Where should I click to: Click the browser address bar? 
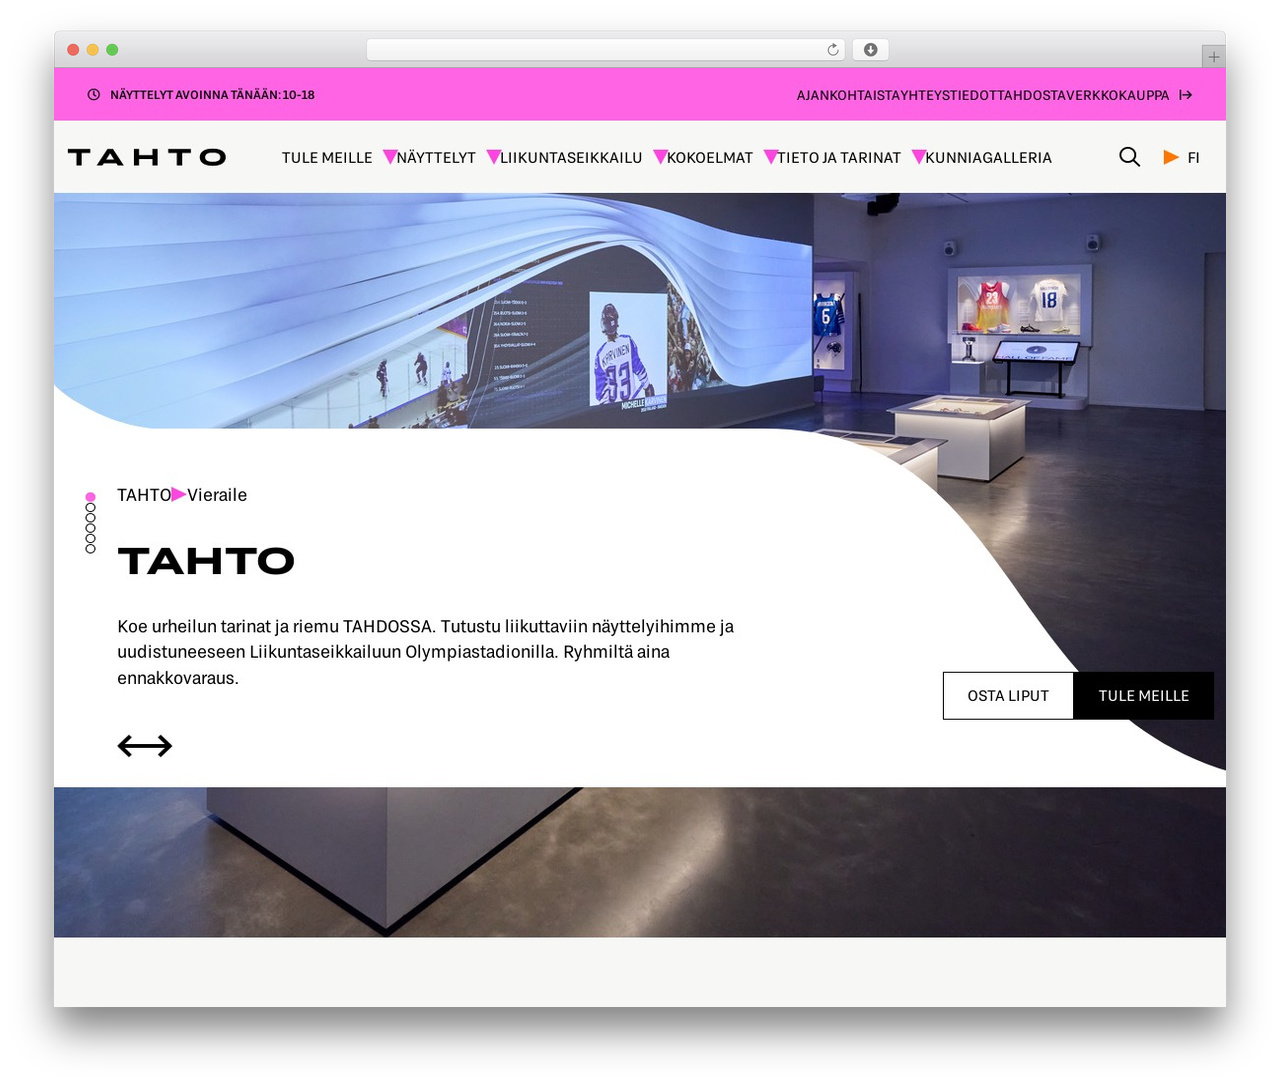click(606, 50)
